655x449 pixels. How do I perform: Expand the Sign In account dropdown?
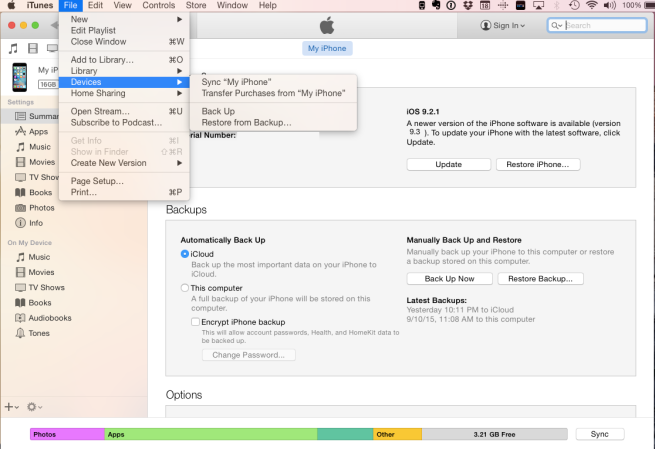coord(503,25)
